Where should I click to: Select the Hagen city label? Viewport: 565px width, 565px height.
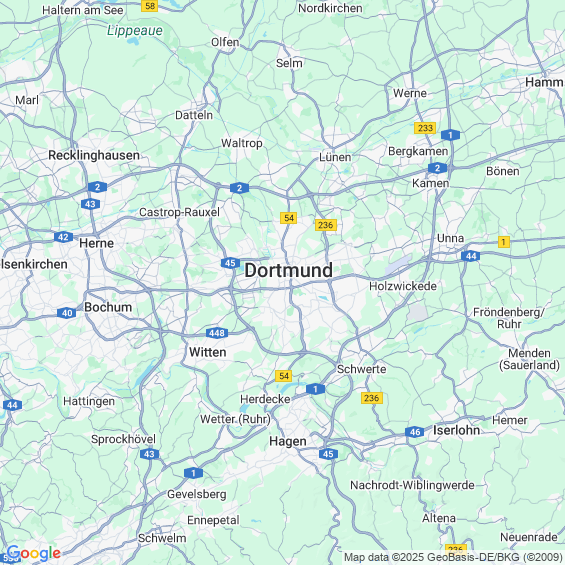click(x=288, y=441)
